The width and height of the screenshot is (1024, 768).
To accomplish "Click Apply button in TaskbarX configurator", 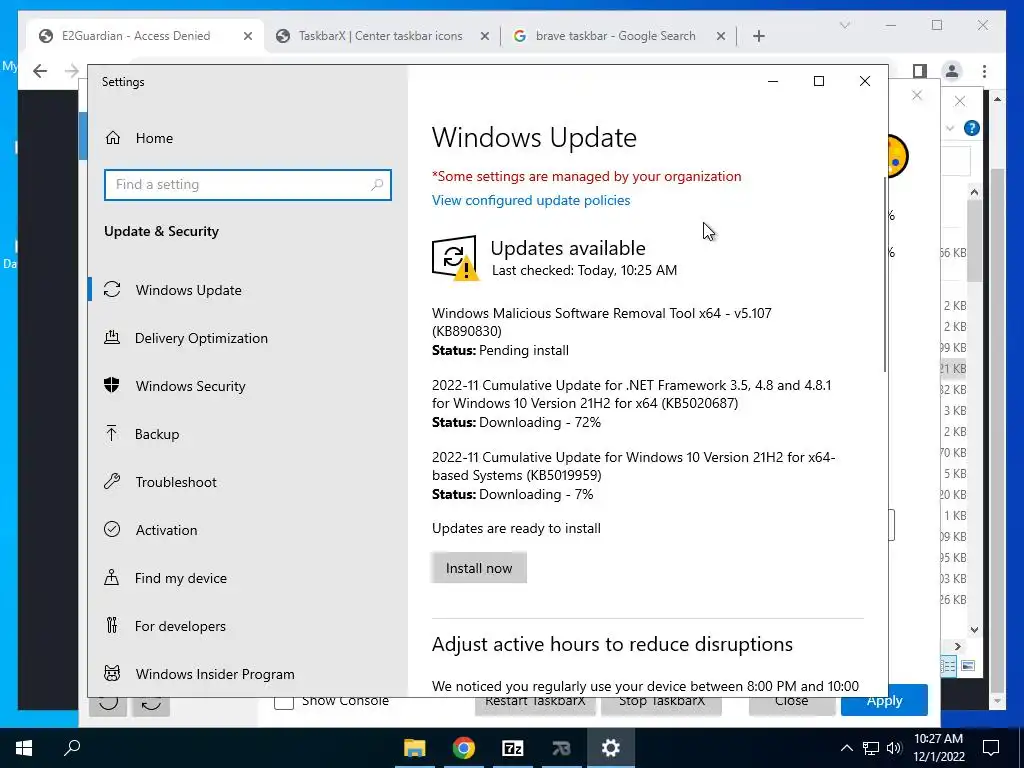I will [884, 701].
